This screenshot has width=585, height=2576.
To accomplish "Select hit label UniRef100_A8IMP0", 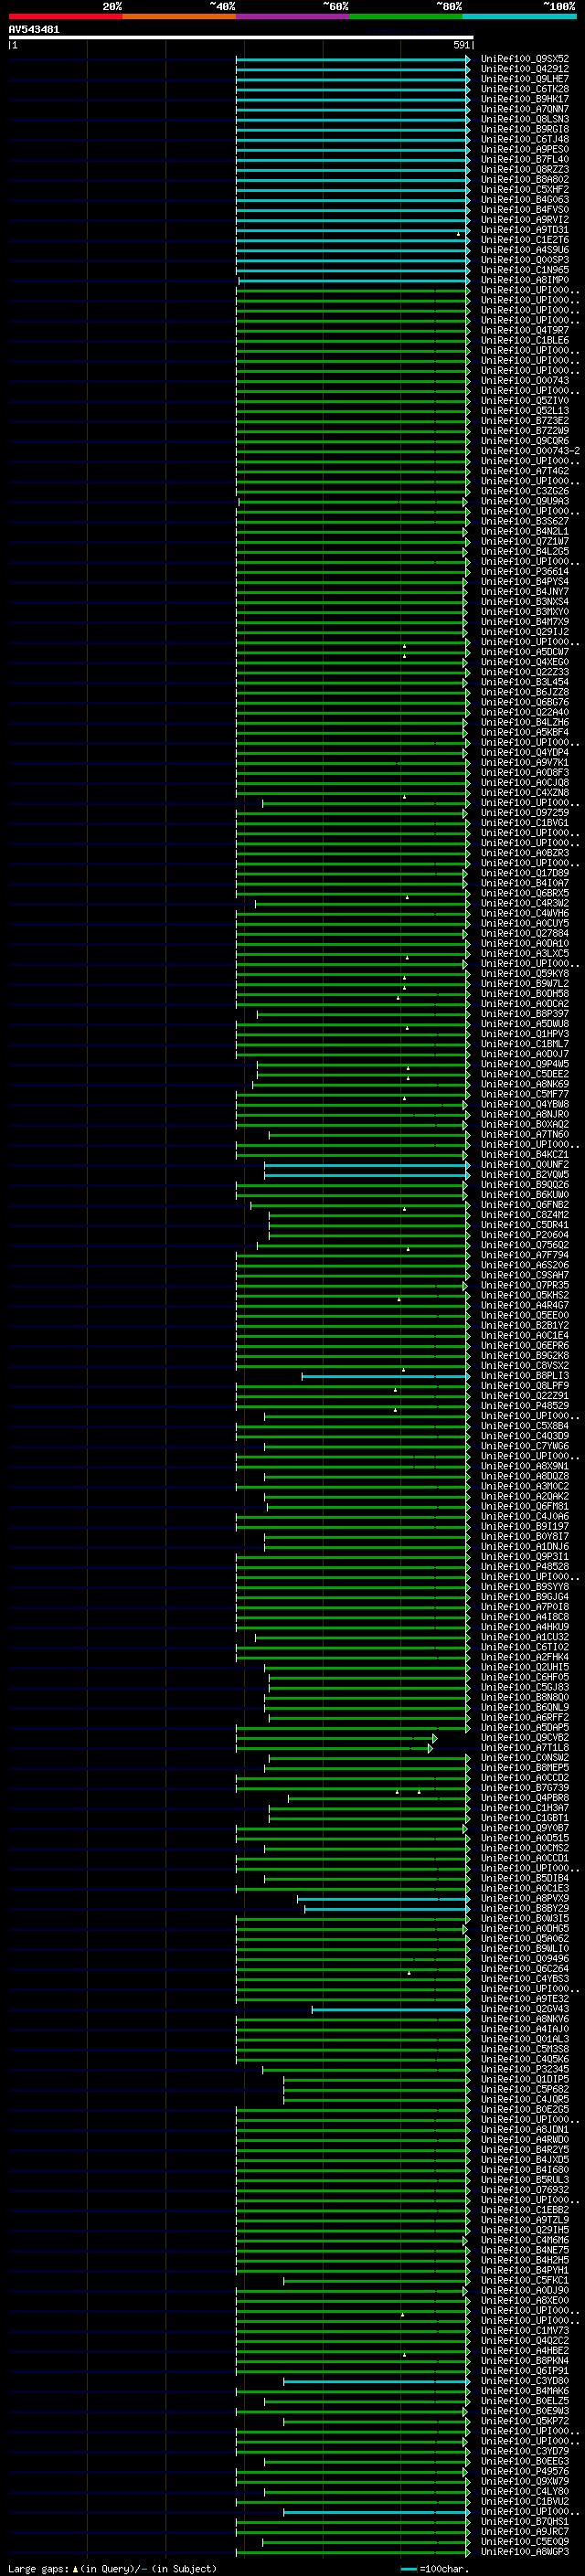I will click(x=525, y=280).
